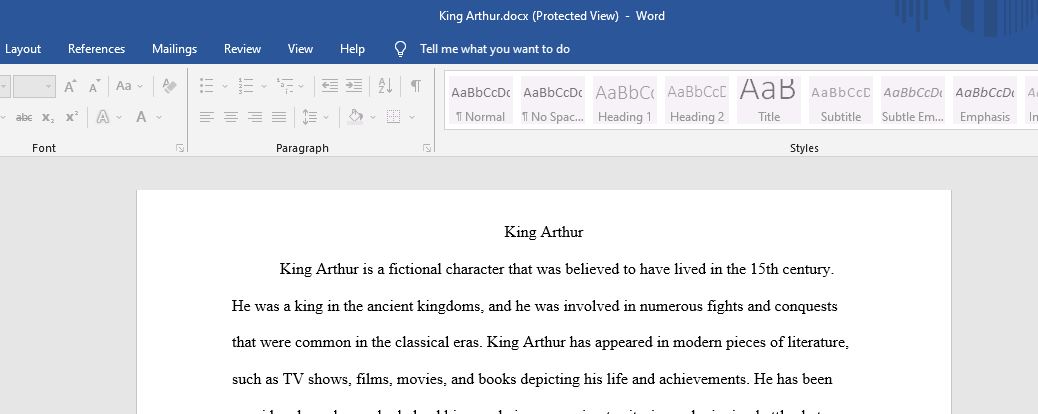
Task: Apply the font color button
Action: pyautogui.click(x=141, y=117)
